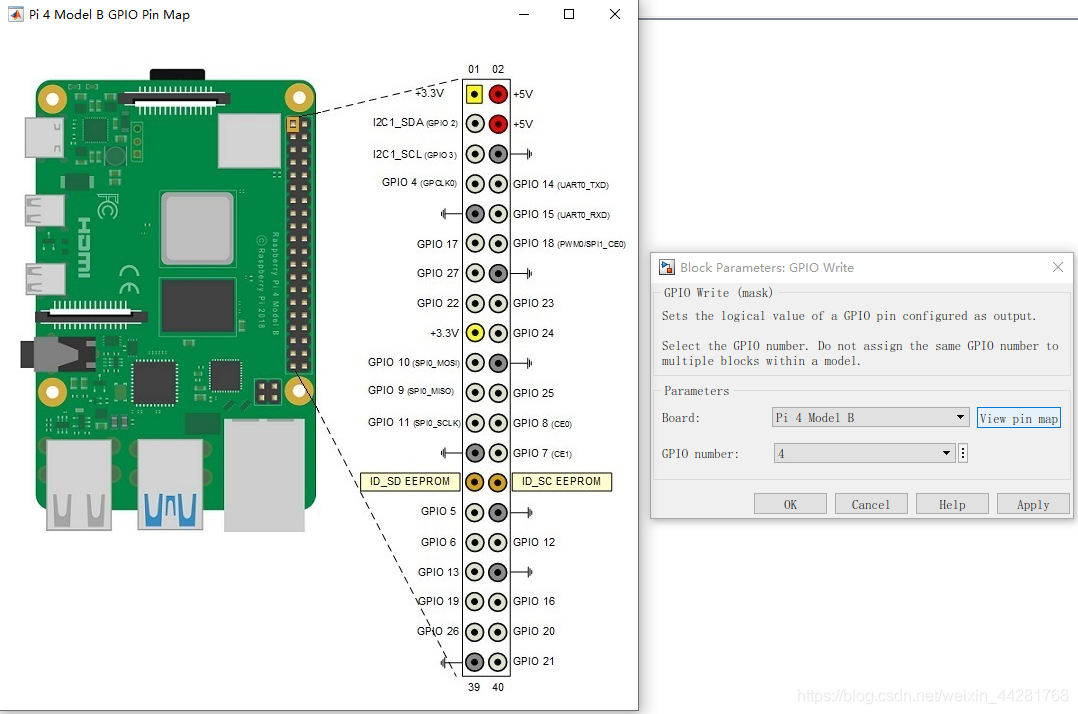Close the Block Parameters dialog
Image resolution: width=1078 pixels, height=714 pixels.
coord(1058,267)
